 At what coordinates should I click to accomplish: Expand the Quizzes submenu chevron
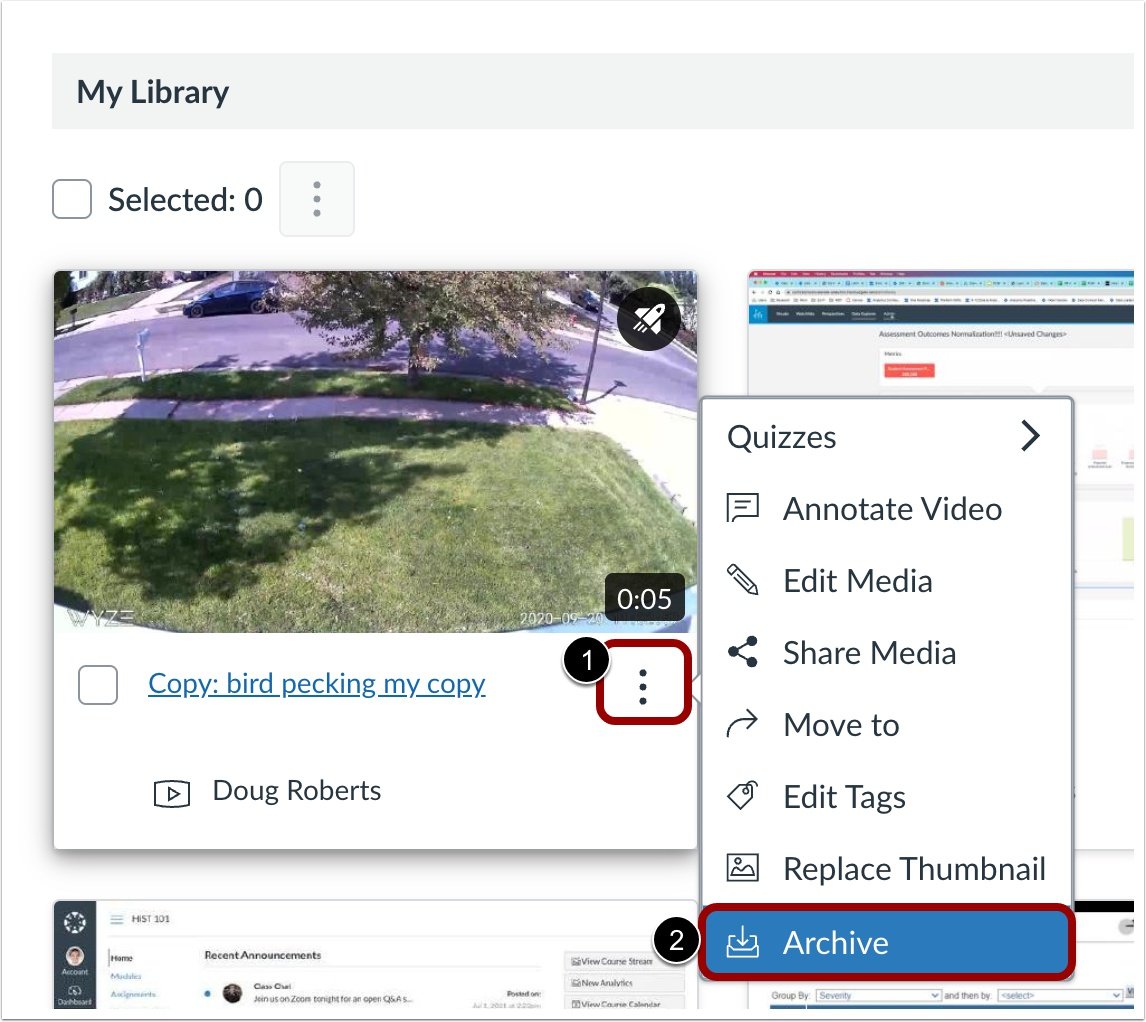click(1031, 435)
